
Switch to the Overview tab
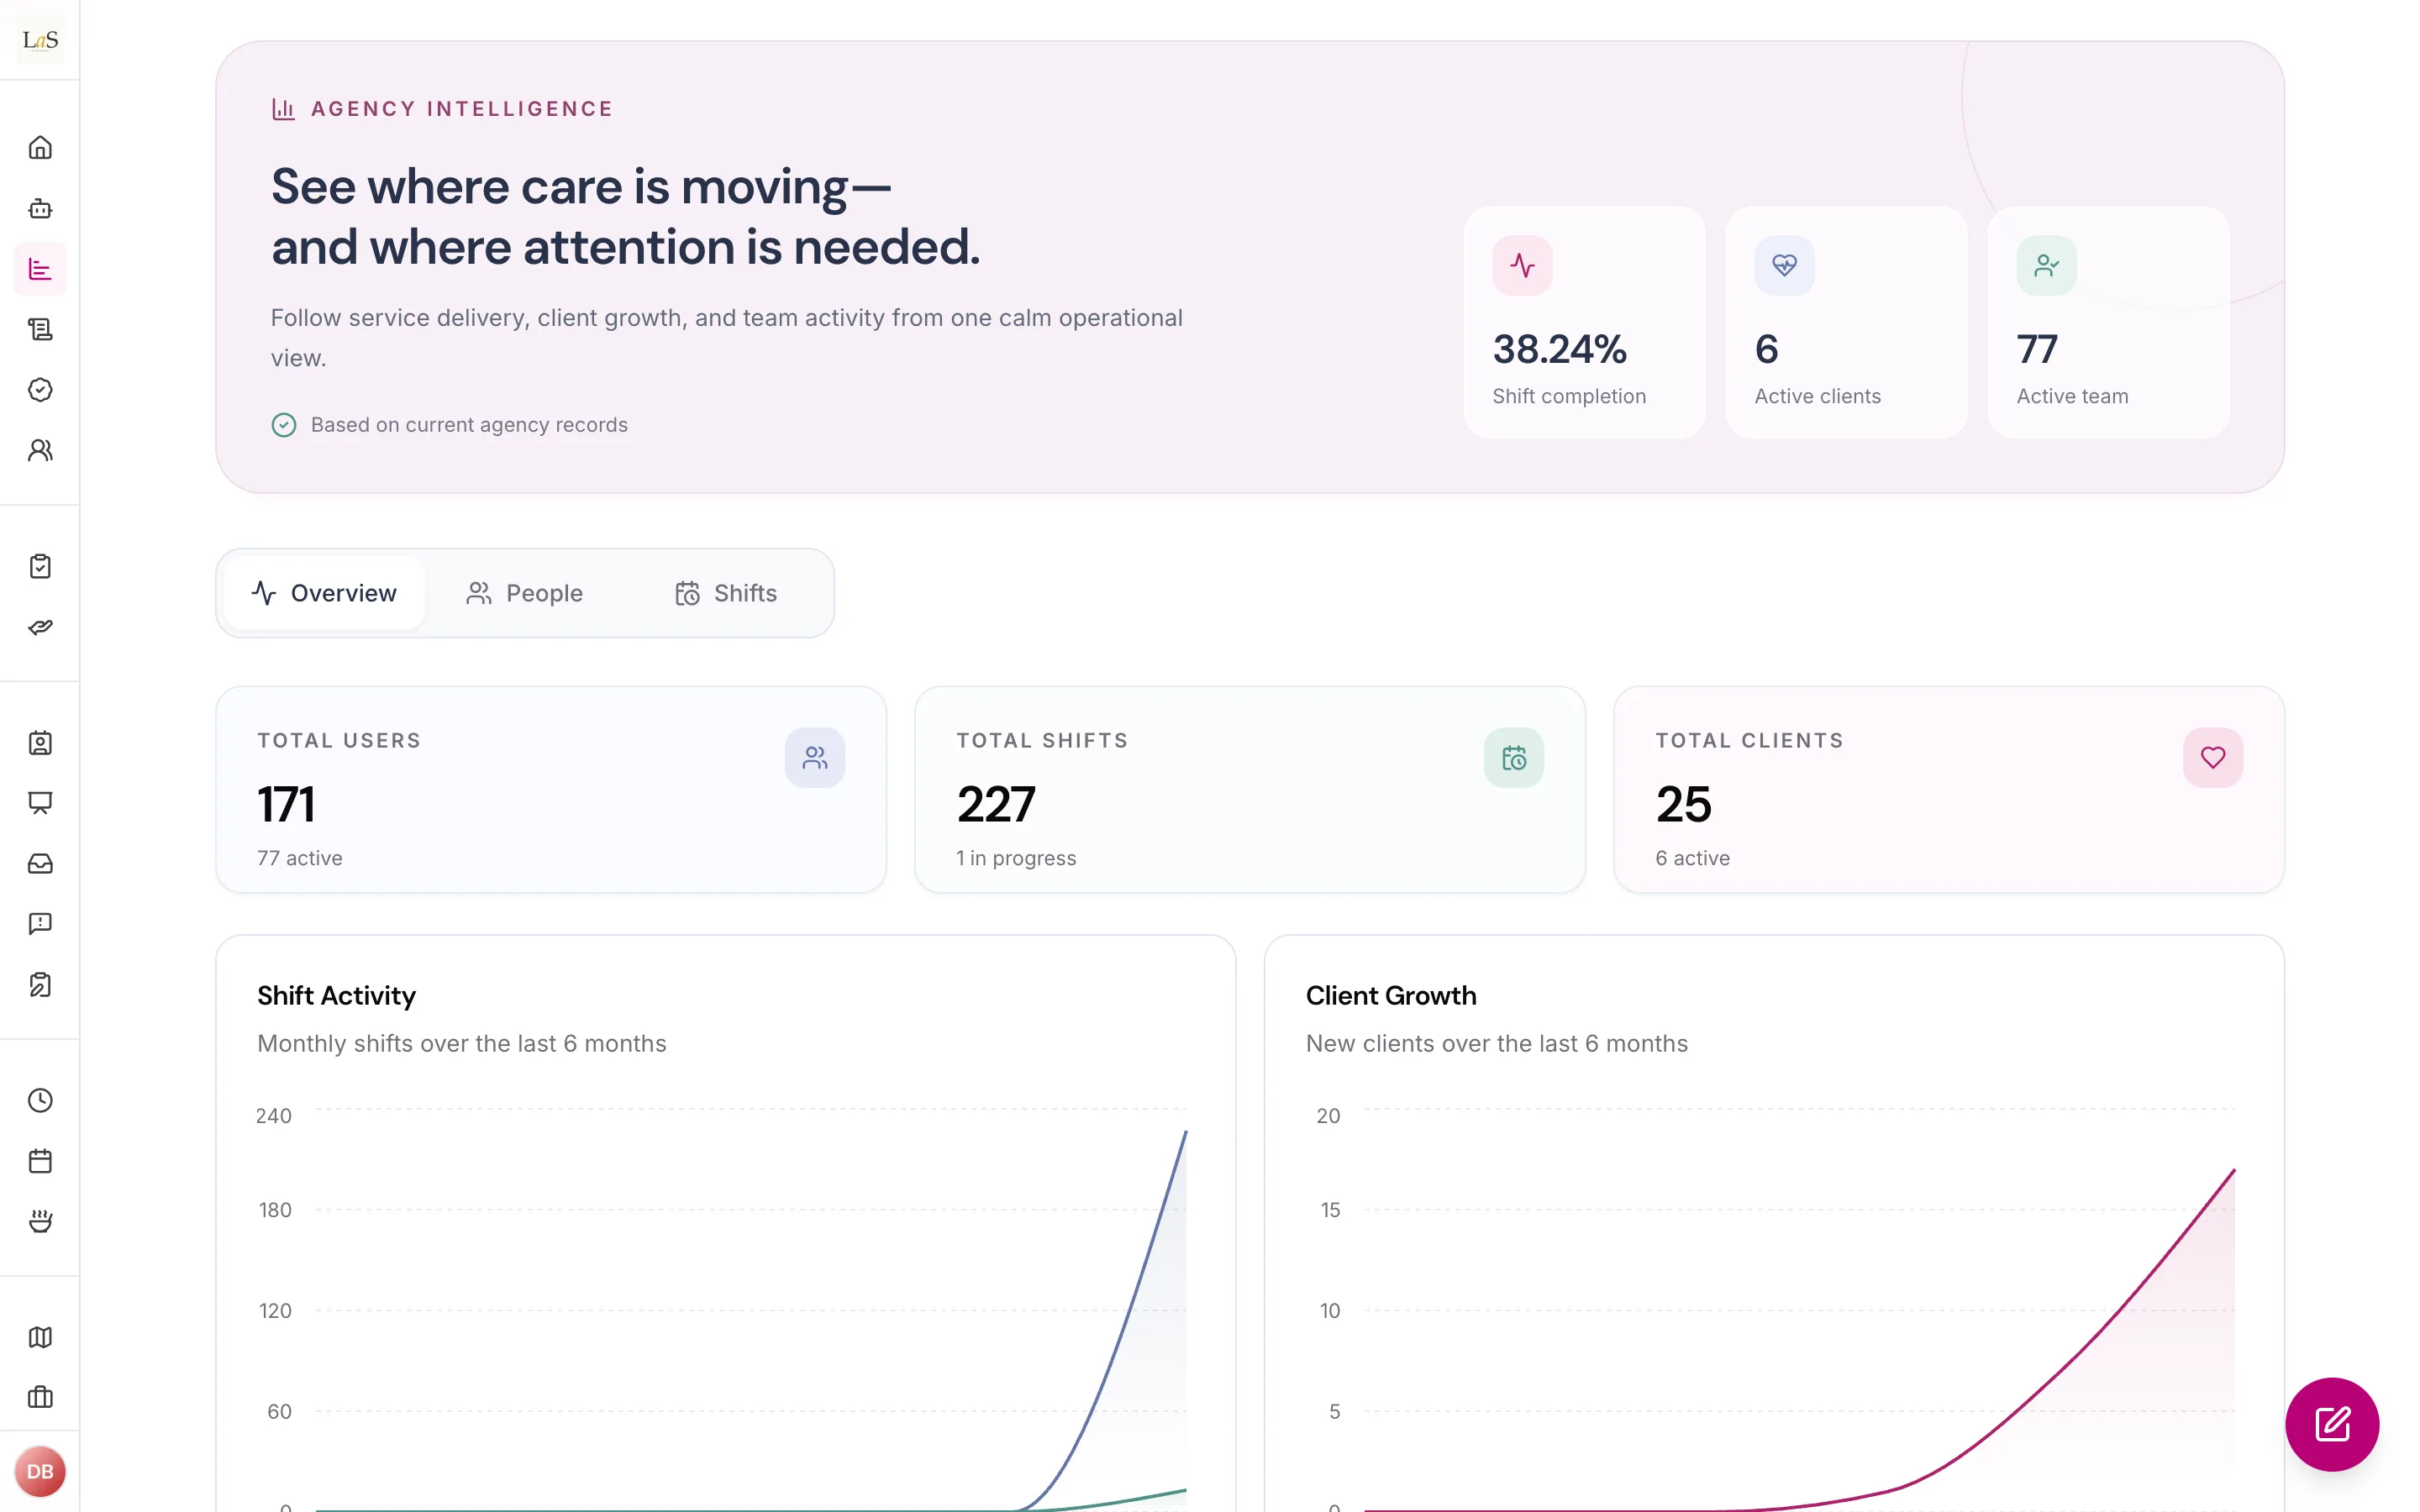[324, 593]
